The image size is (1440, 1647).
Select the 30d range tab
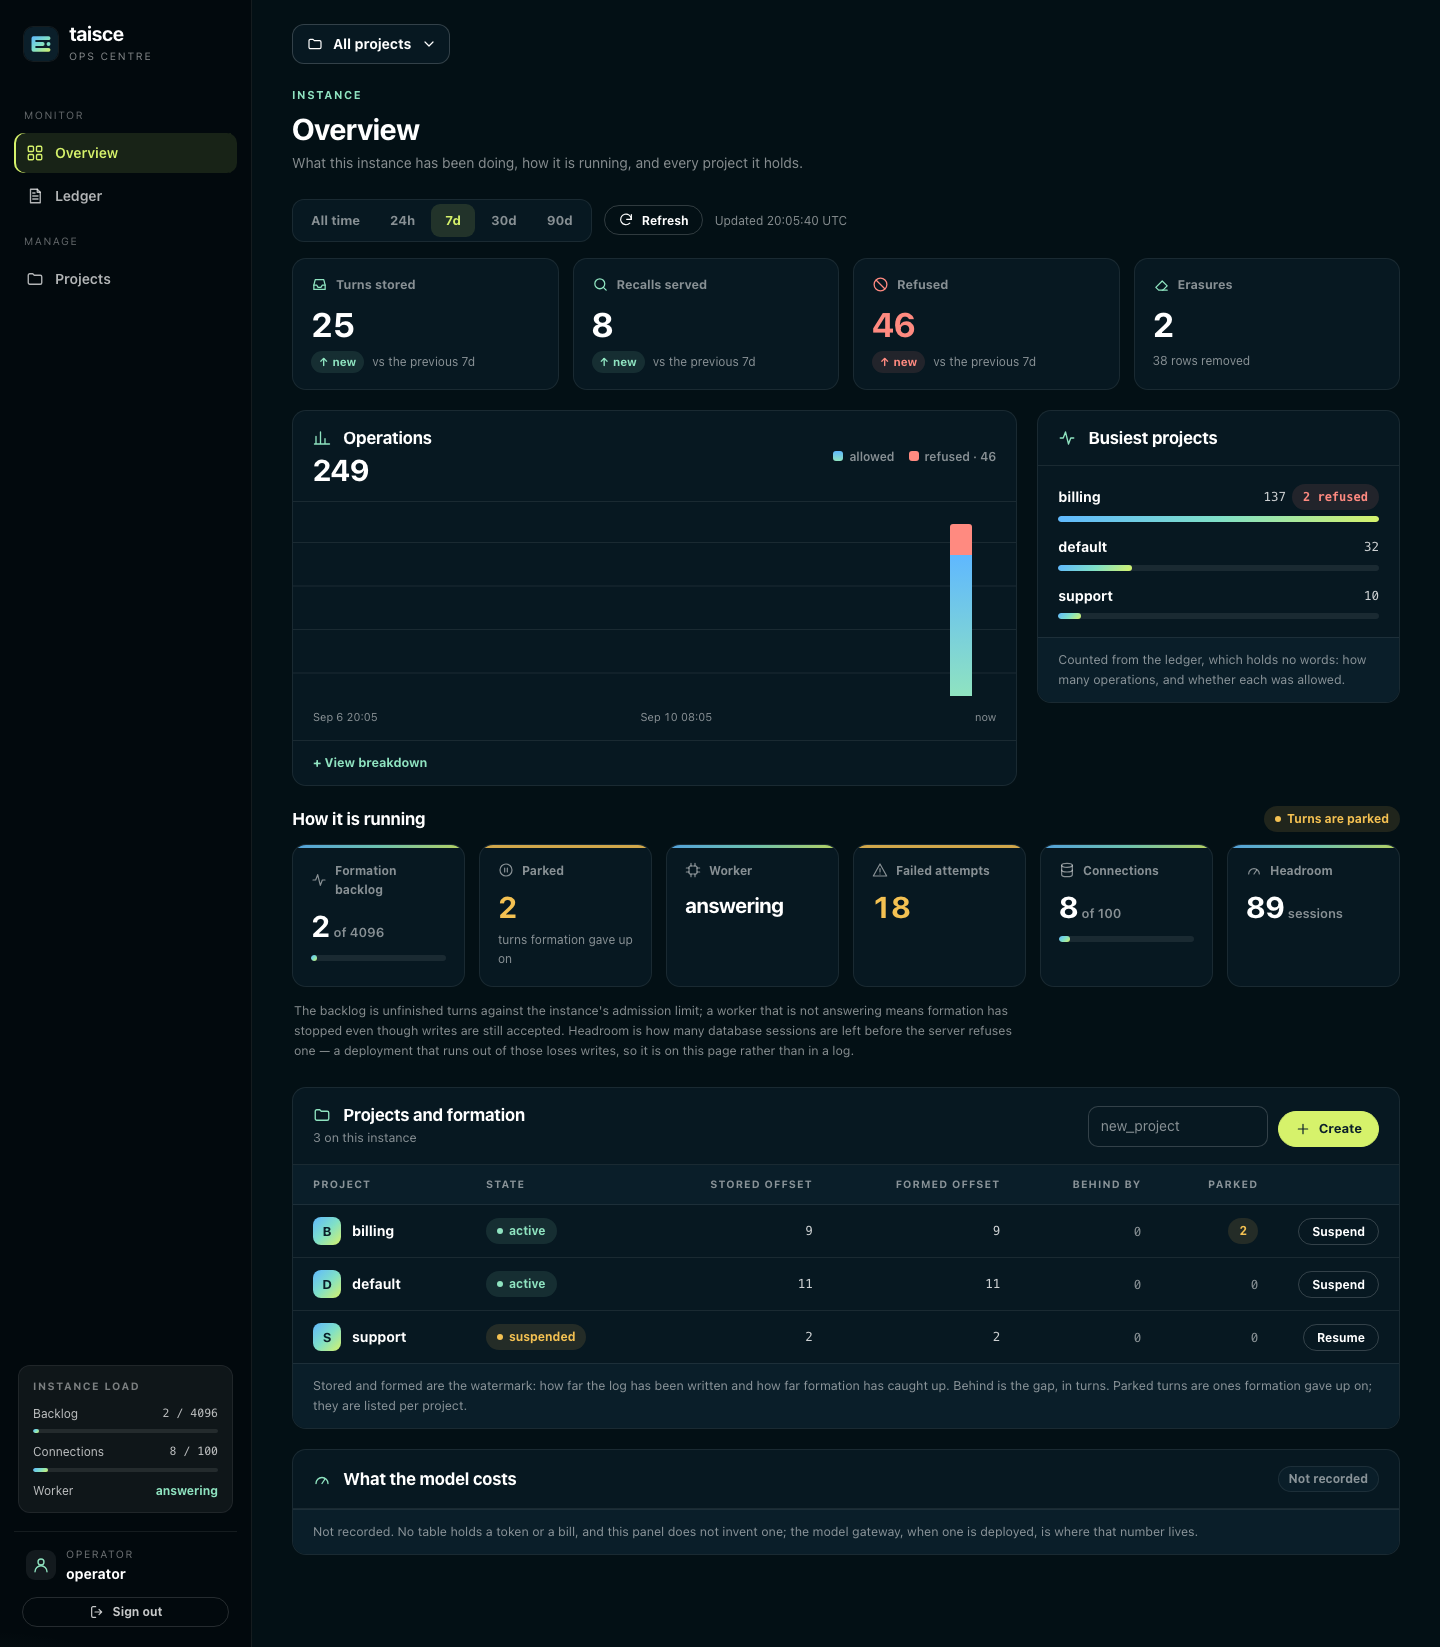[504, 220]
